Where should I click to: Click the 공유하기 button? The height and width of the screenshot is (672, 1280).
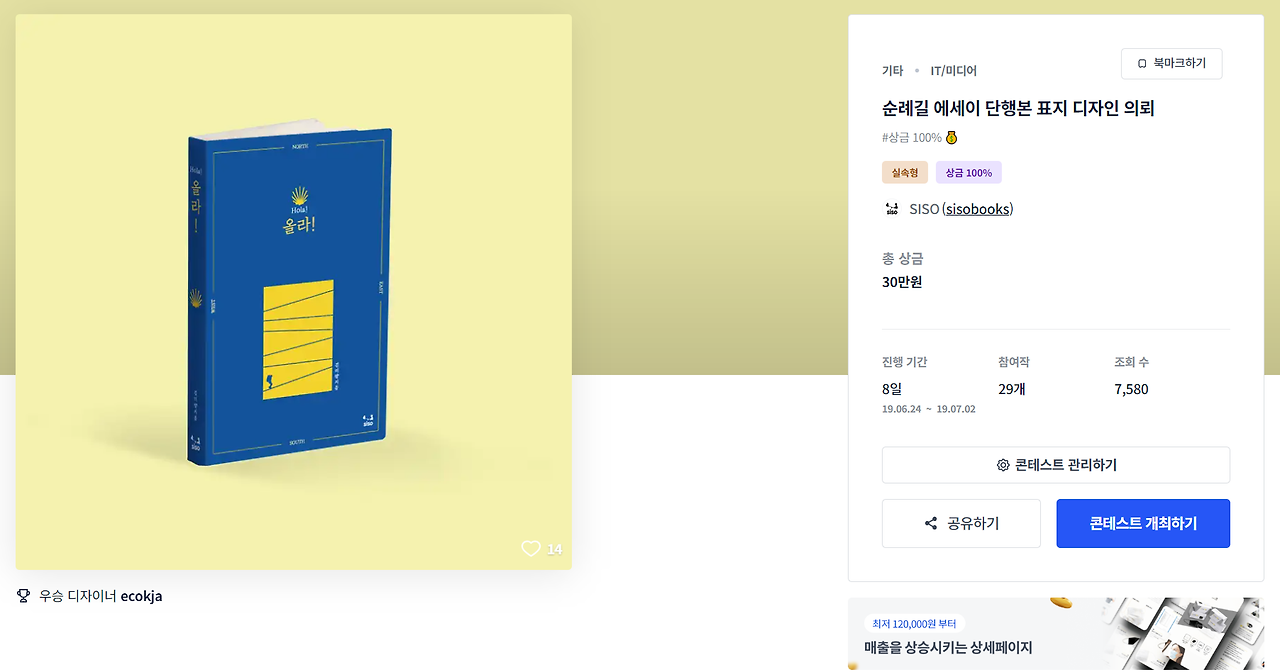[961, 523]
